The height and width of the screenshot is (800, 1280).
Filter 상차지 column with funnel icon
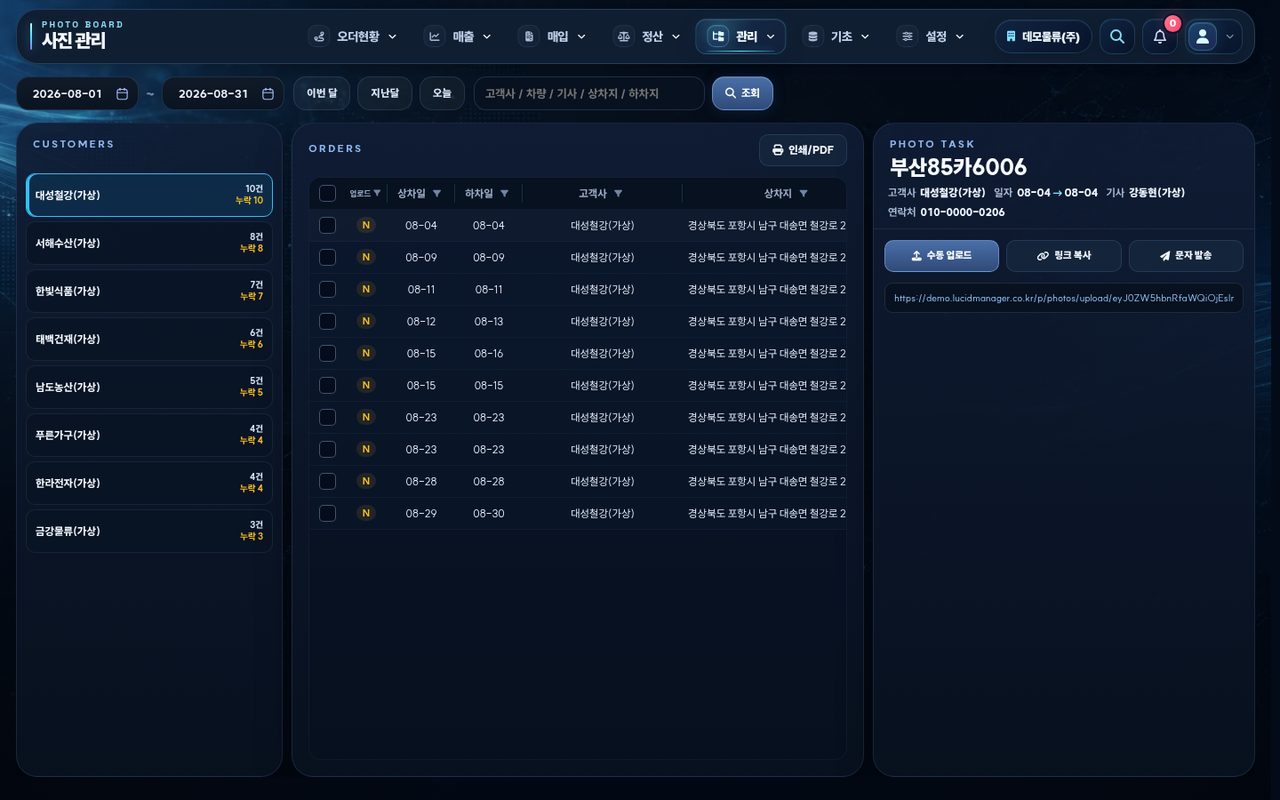tap(803, 194)
